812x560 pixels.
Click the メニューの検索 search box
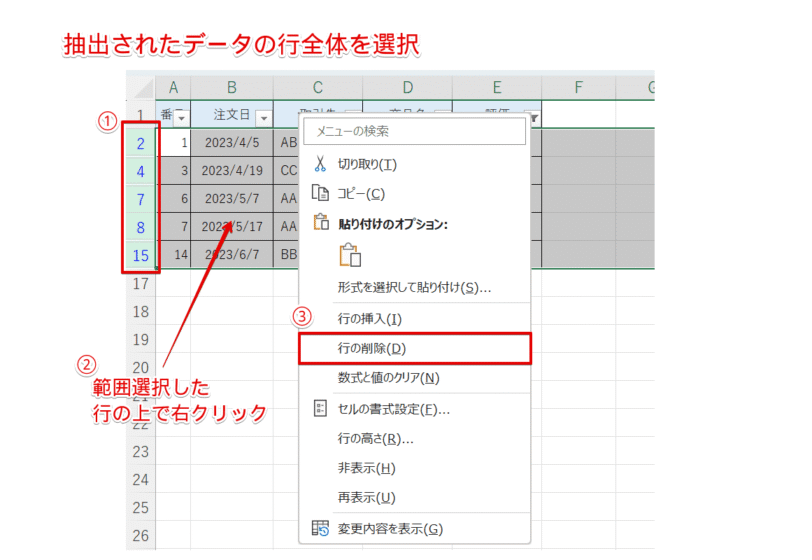(415, 132)
